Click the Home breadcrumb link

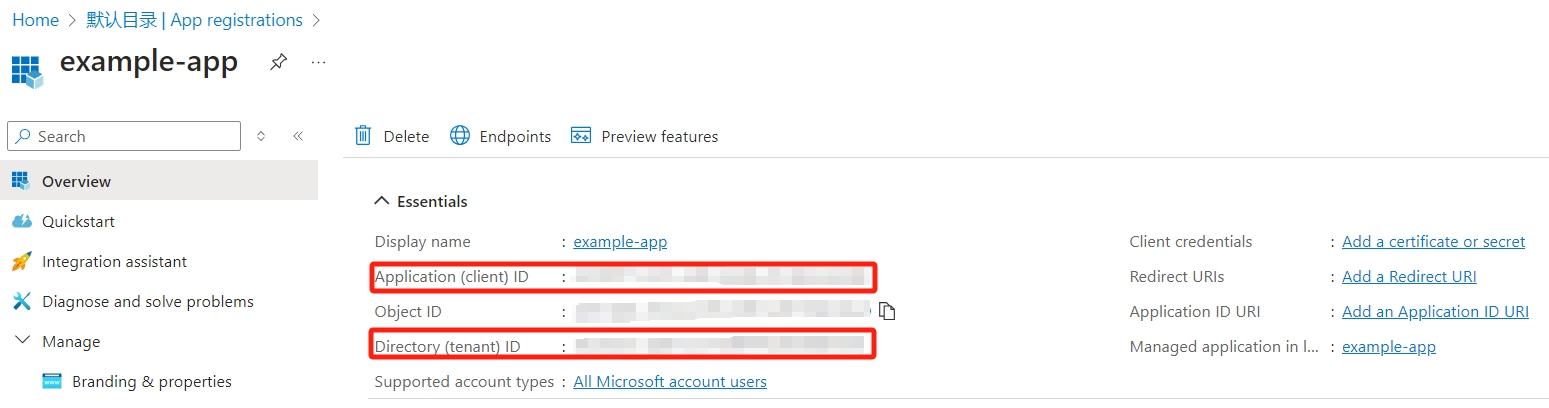pos(35,20)
